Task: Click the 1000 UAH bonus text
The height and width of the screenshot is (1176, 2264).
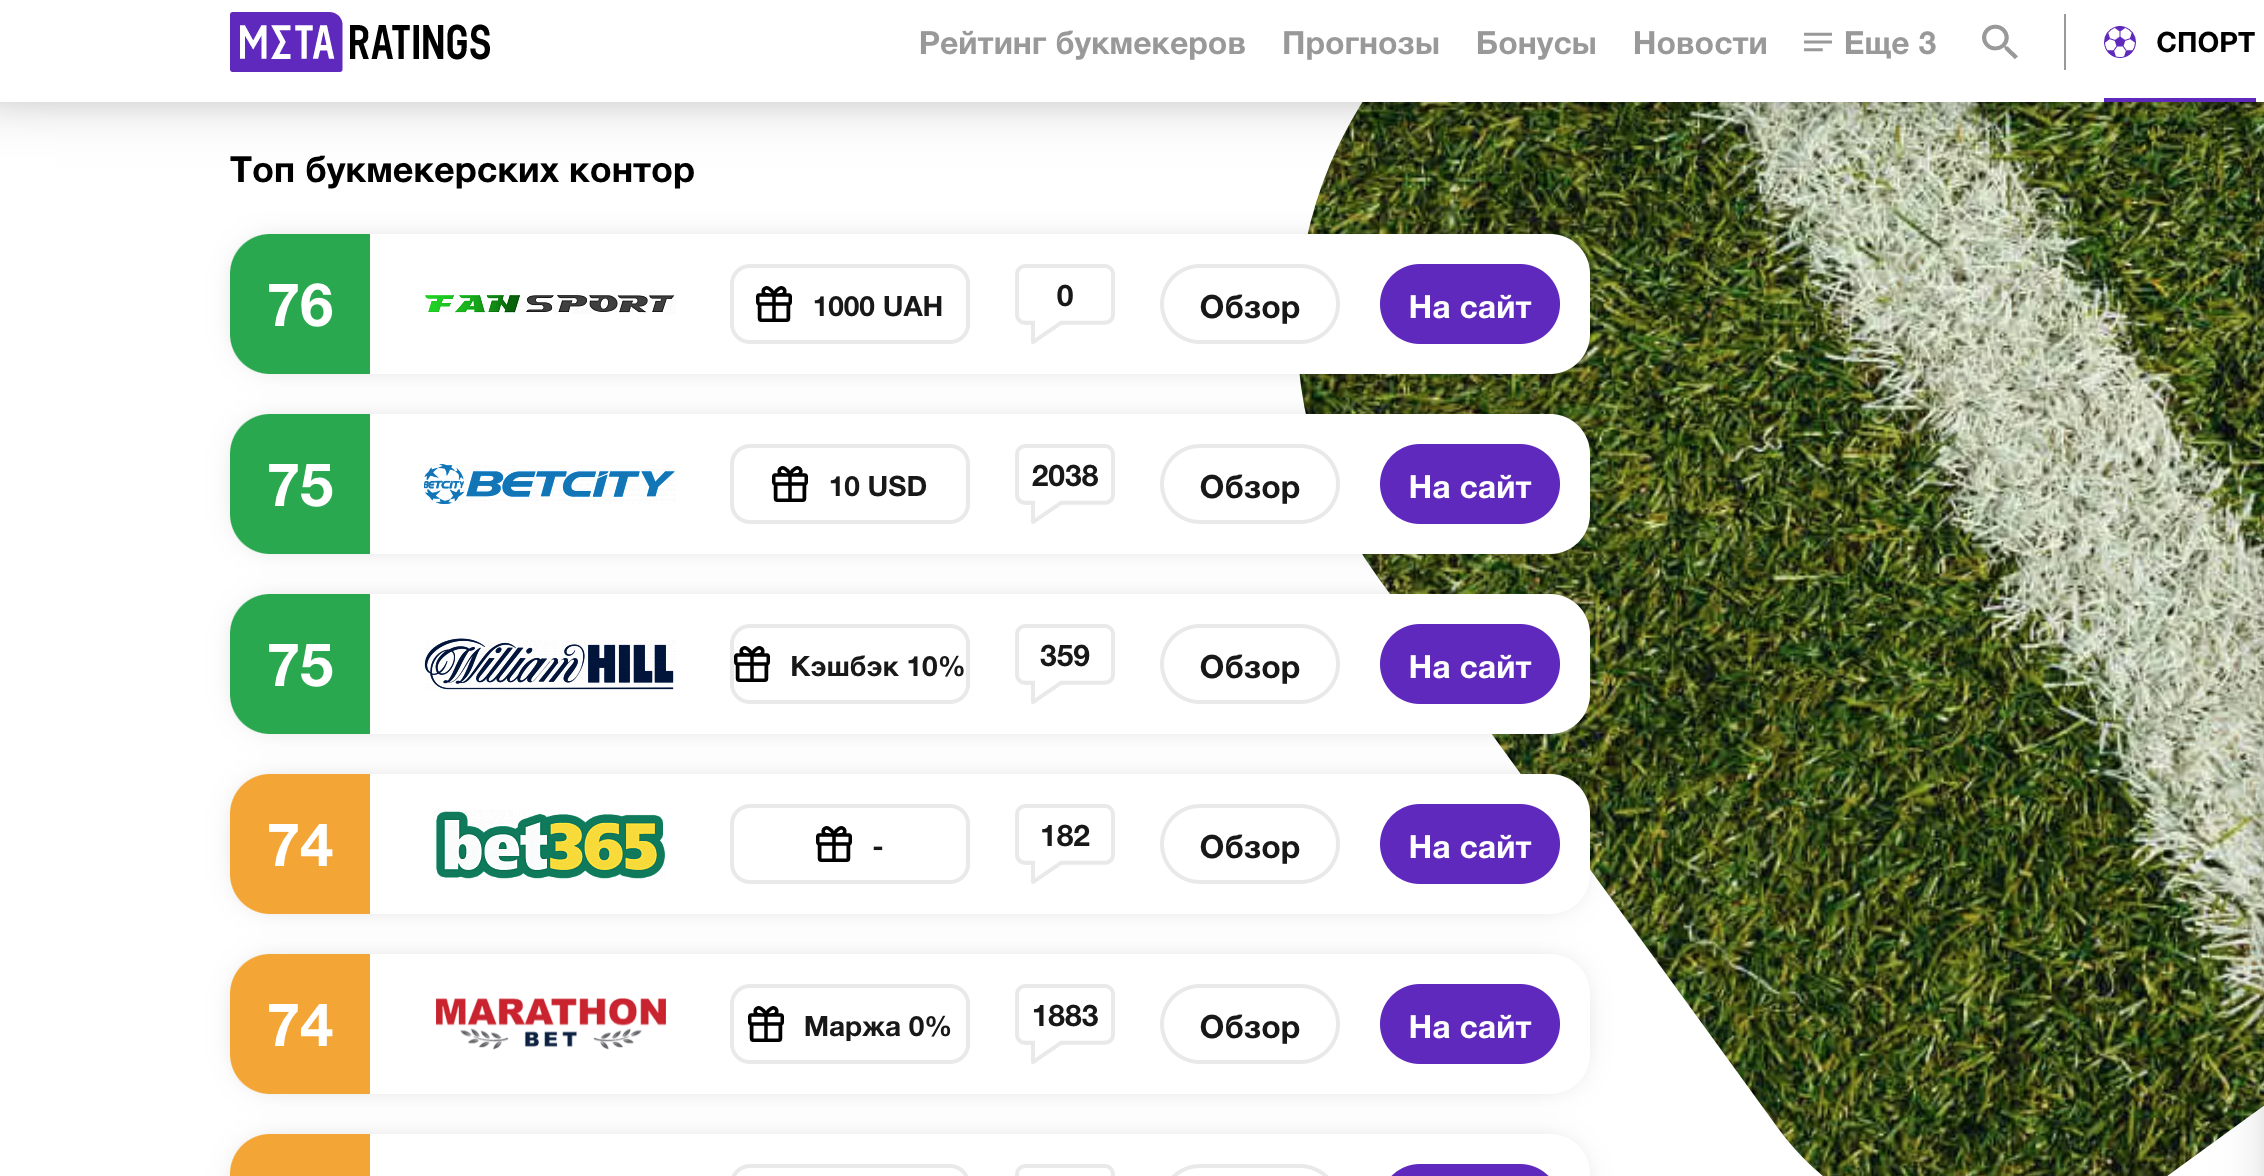Action: pyautogui.click(x=877, y=306)
